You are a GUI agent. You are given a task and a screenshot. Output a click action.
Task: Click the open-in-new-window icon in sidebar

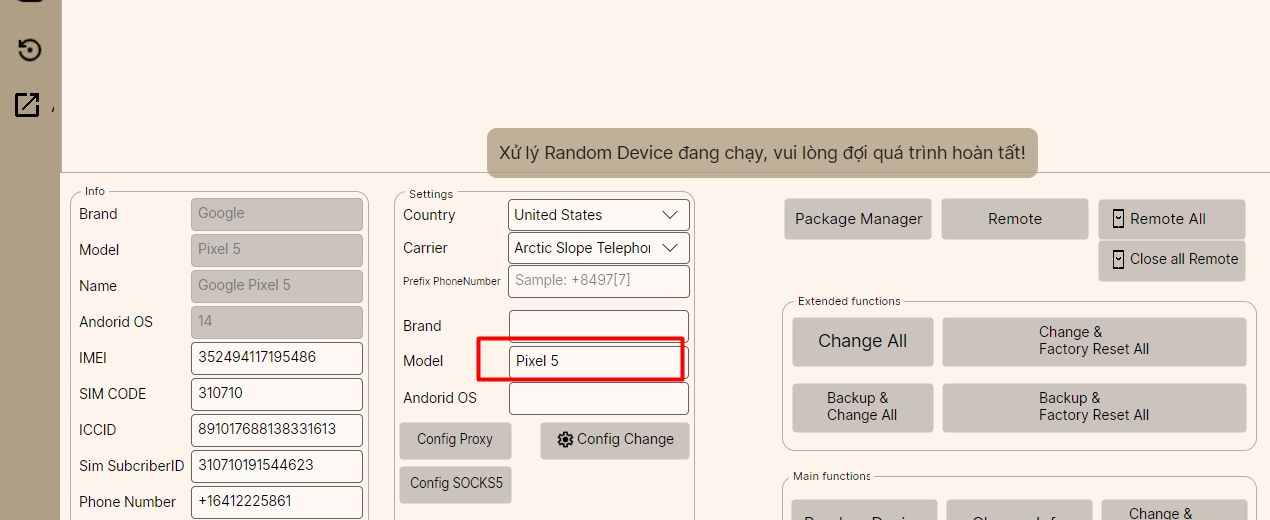[x=27, y=104]
